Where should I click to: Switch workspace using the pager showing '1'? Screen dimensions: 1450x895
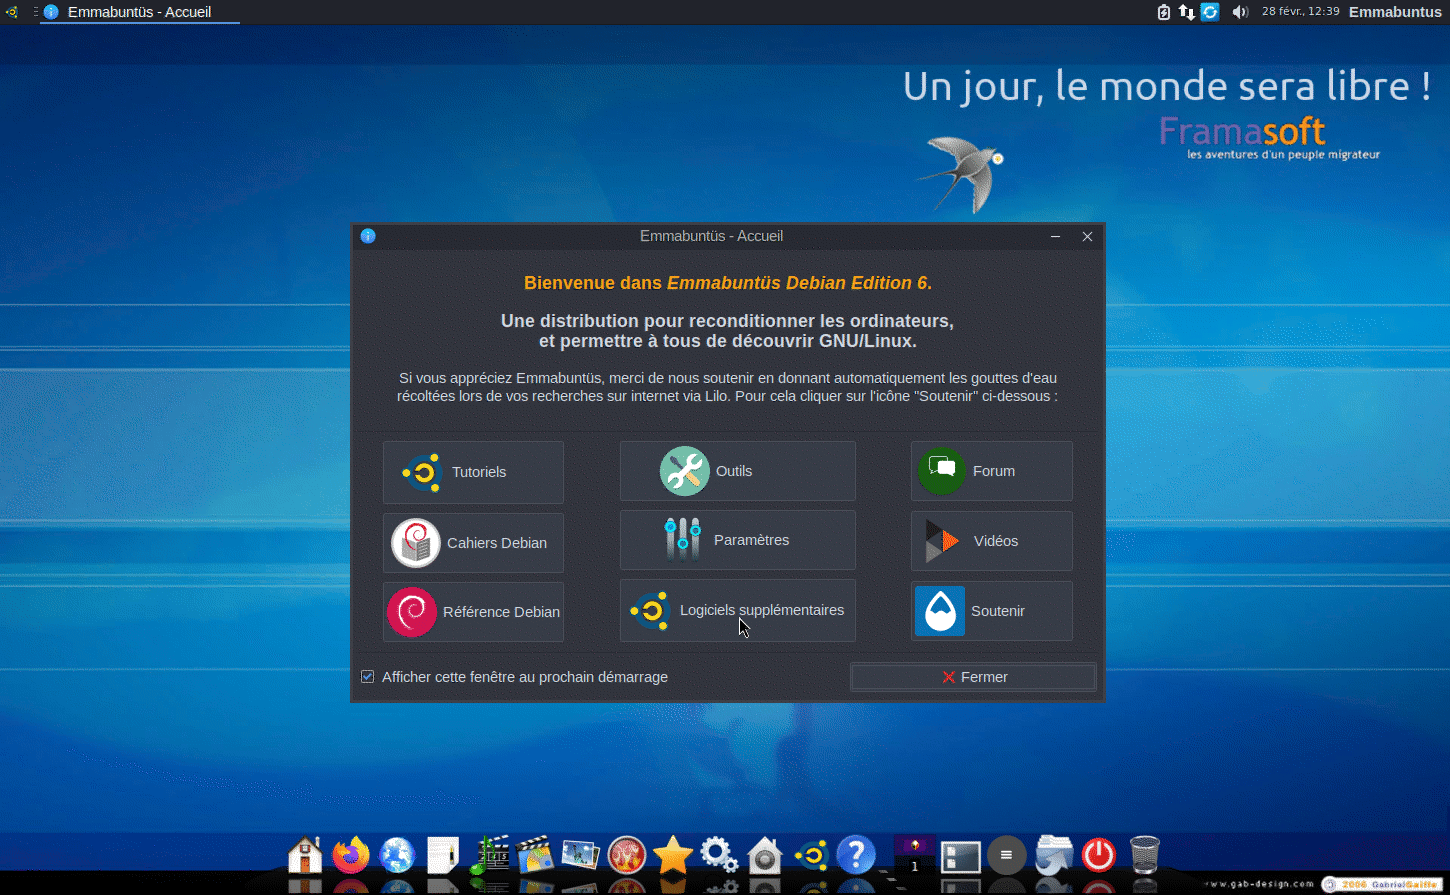coord(913,855)
